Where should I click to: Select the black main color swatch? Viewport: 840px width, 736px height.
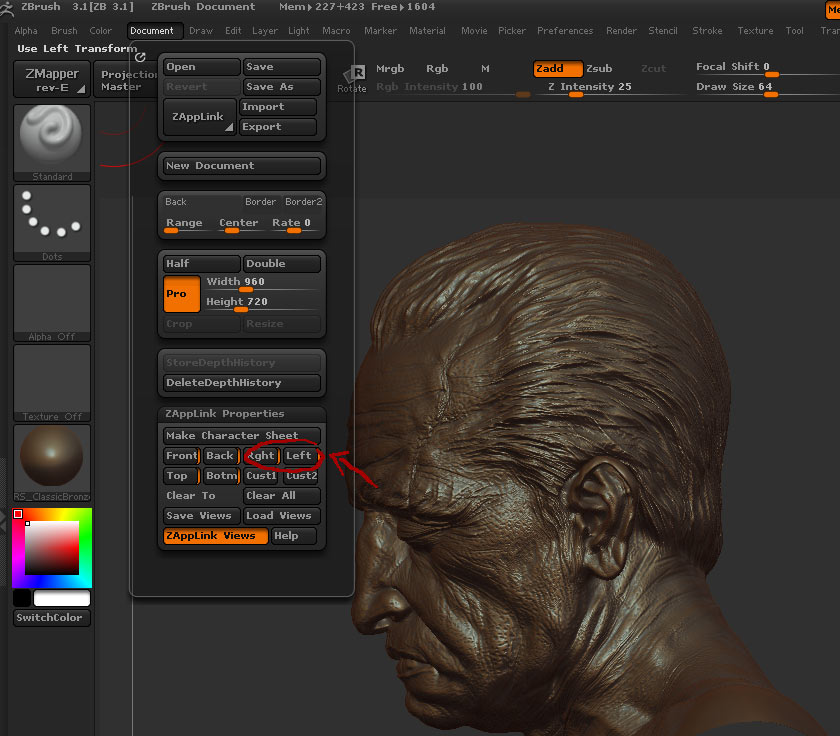[21, 598]
